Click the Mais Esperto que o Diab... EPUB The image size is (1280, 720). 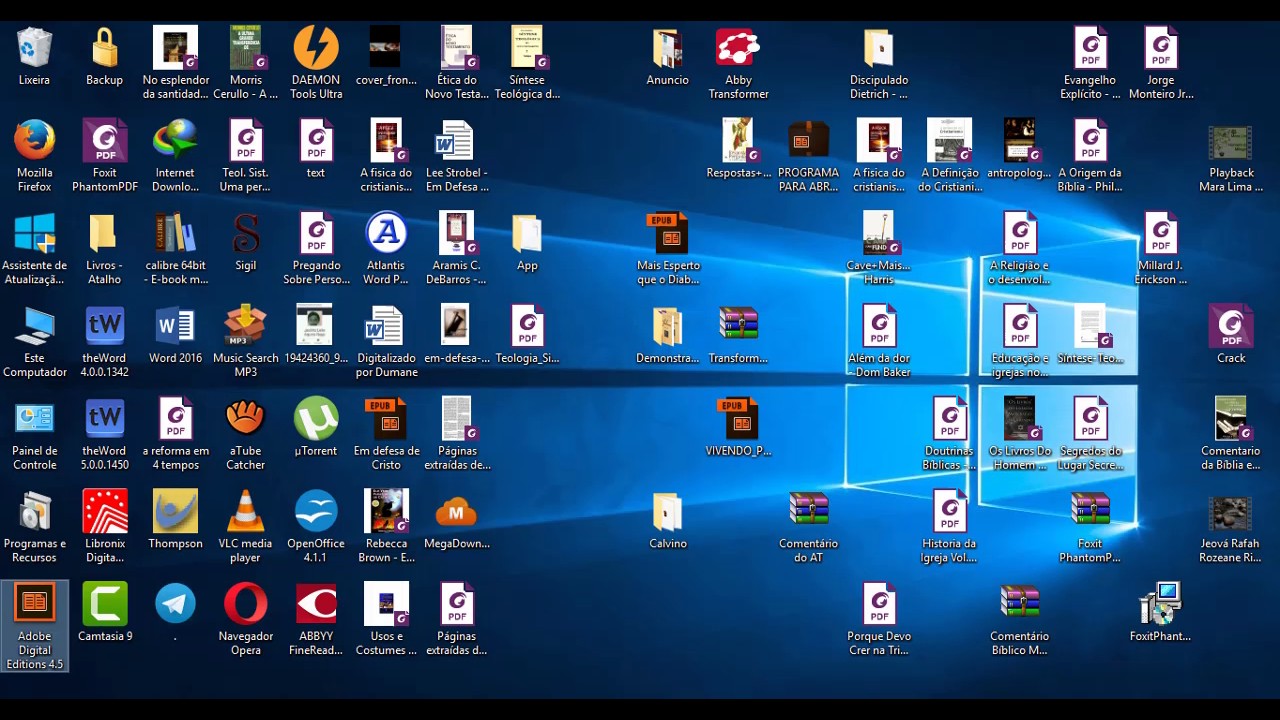667,234
